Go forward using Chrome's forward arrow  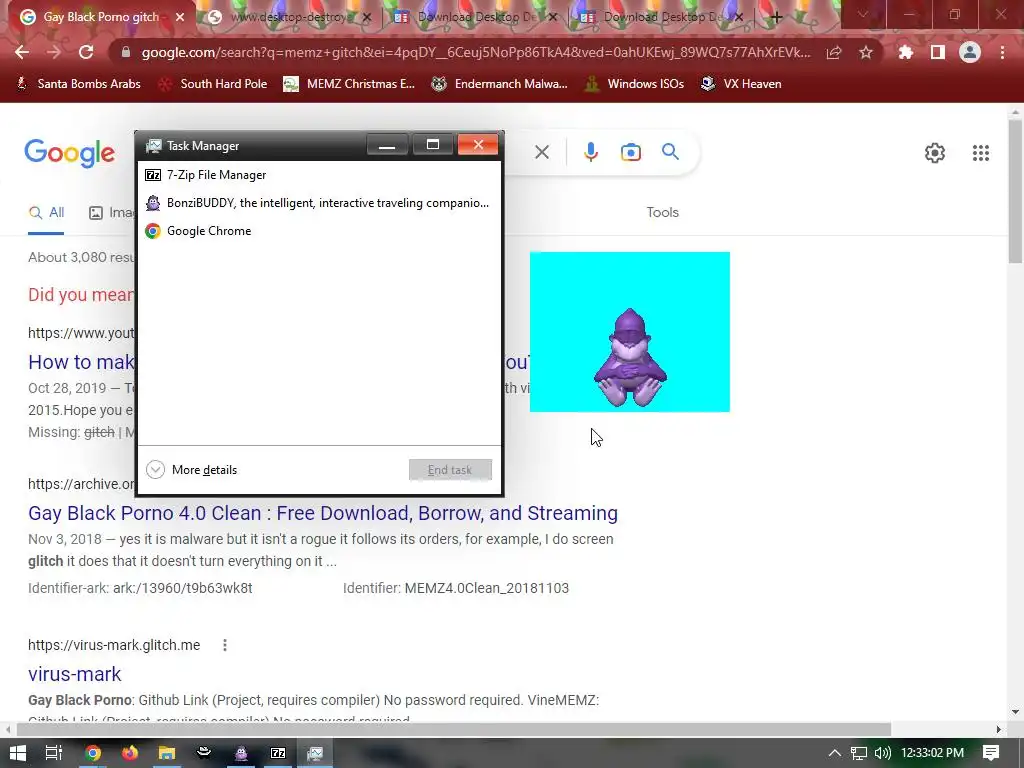(x=54, y=52)
